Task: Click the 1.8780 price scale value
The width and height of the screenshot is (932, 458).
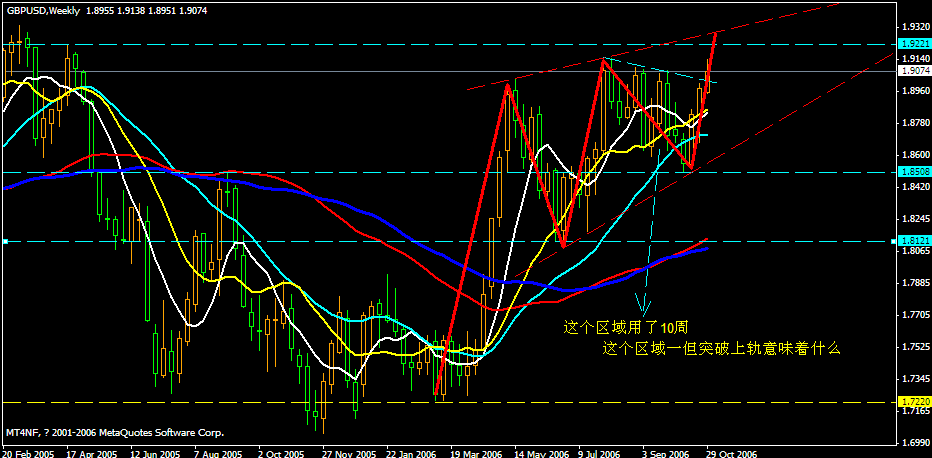Action: tap(914, 124)
